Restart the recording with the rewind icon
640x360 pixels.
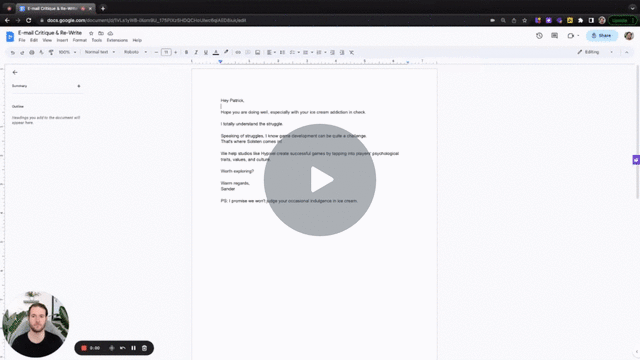(x=123, y=348)
